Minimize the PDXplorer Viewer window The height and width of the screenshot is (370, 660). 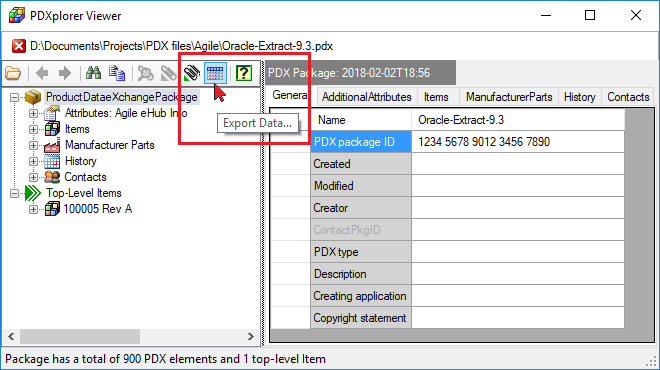tap(546, 16)
